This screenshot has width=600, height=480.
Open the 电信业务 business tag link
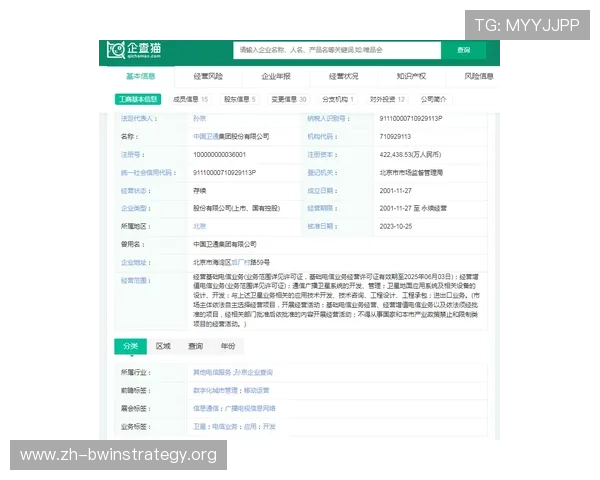click(x=225, y=426)
